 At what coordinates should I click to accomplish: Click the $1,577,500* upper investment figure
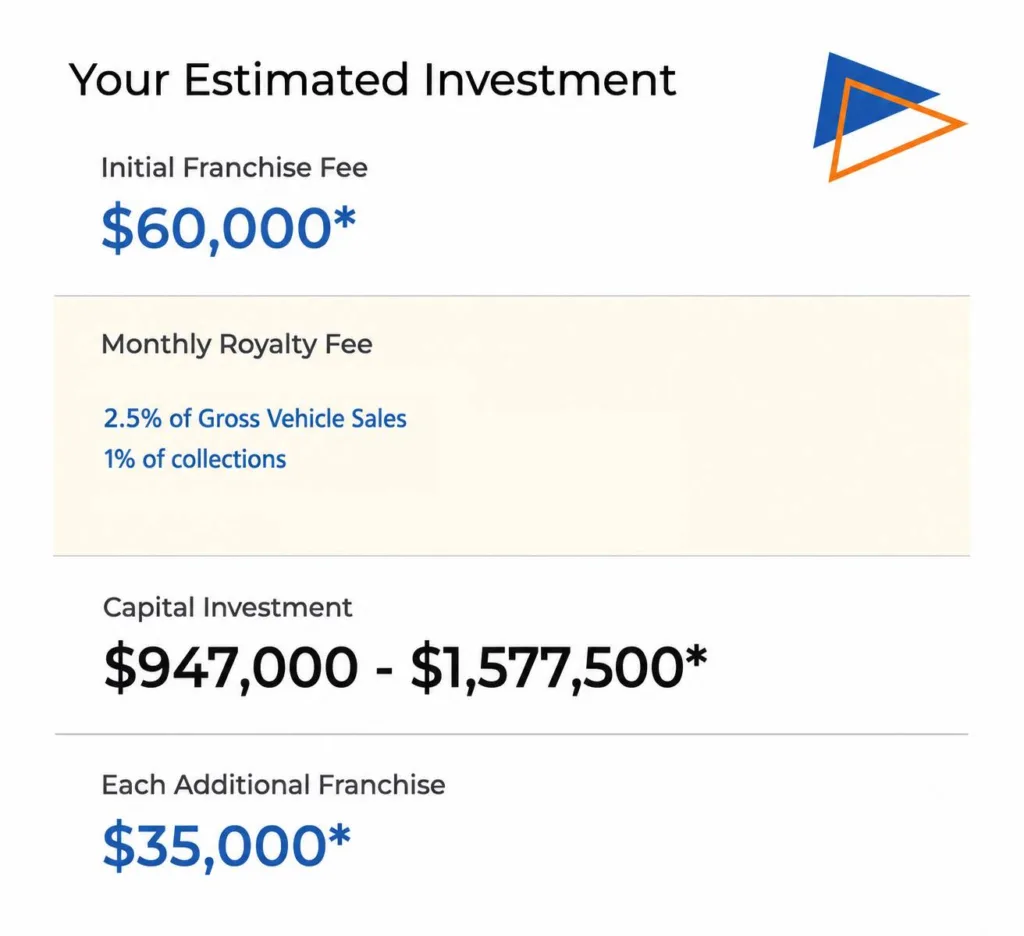coord(559,668)
